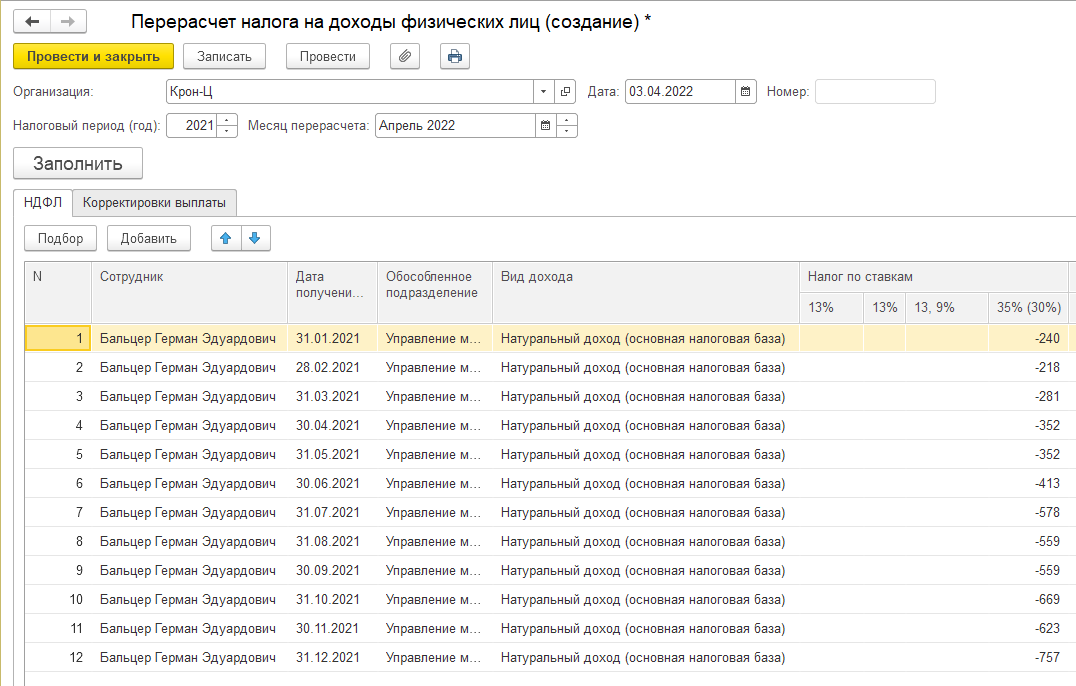Viewport: 1076px width, 686px height.
Task: Open the Кром-Ц organization form icon
Action: pyautogui.click(x=566, y=92)
